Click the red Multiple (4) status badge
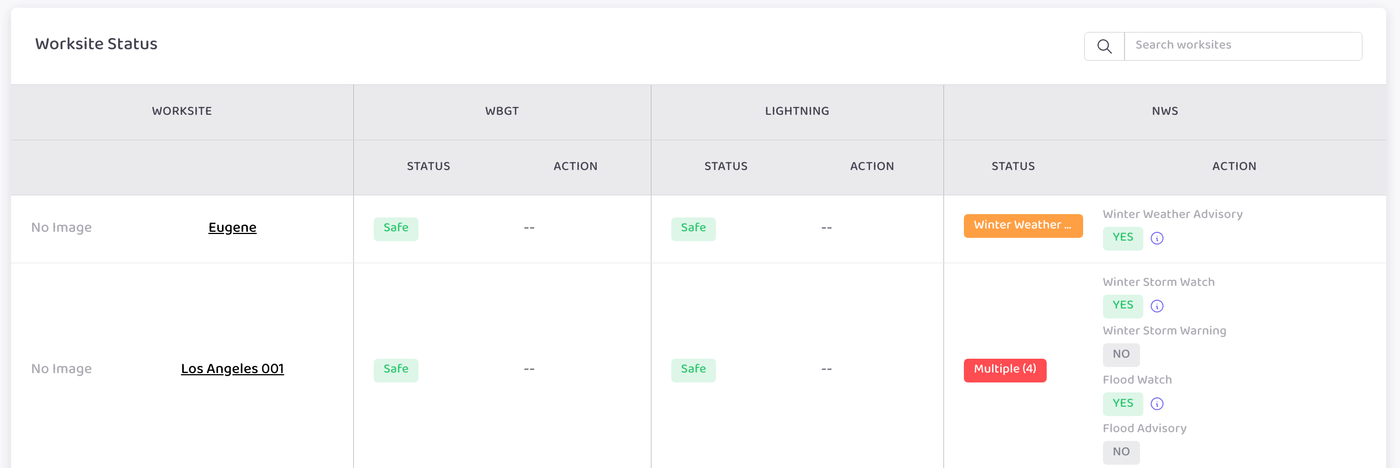 click(1005, 370)
